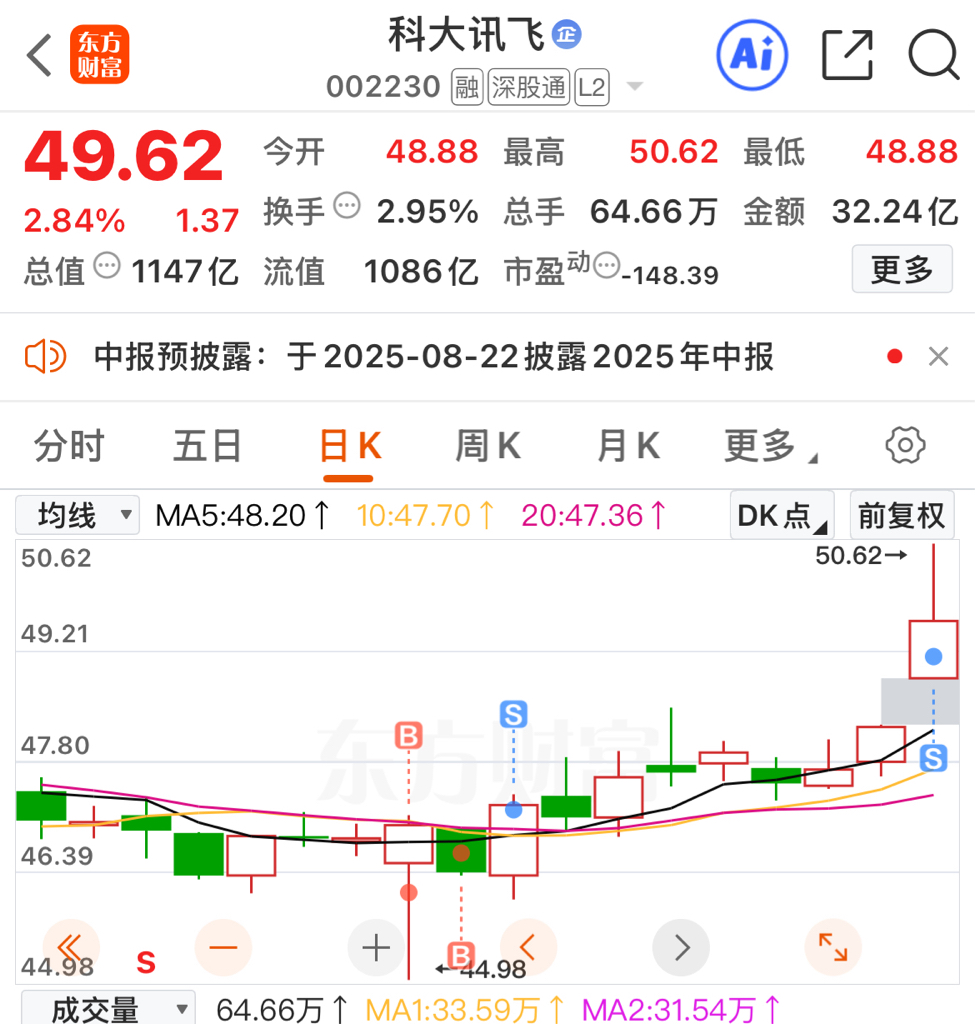
Task: Move chart right with next arrow
Action: click(681, 948)
